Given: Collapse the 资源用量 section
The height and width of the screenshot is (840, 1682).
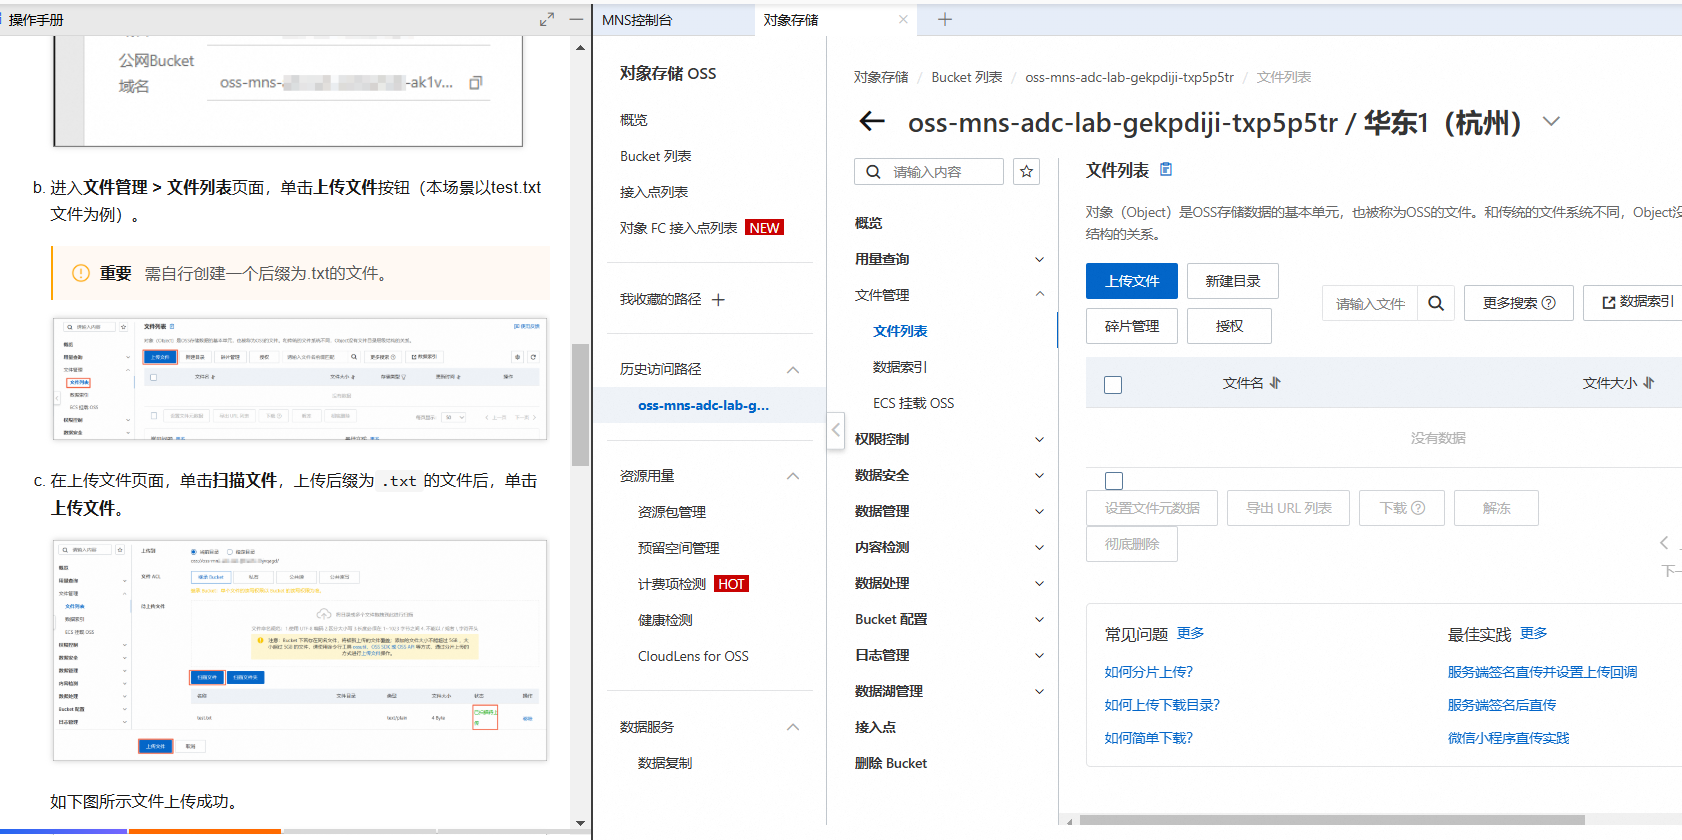Looking at the screenshot, I should (793, 476).
